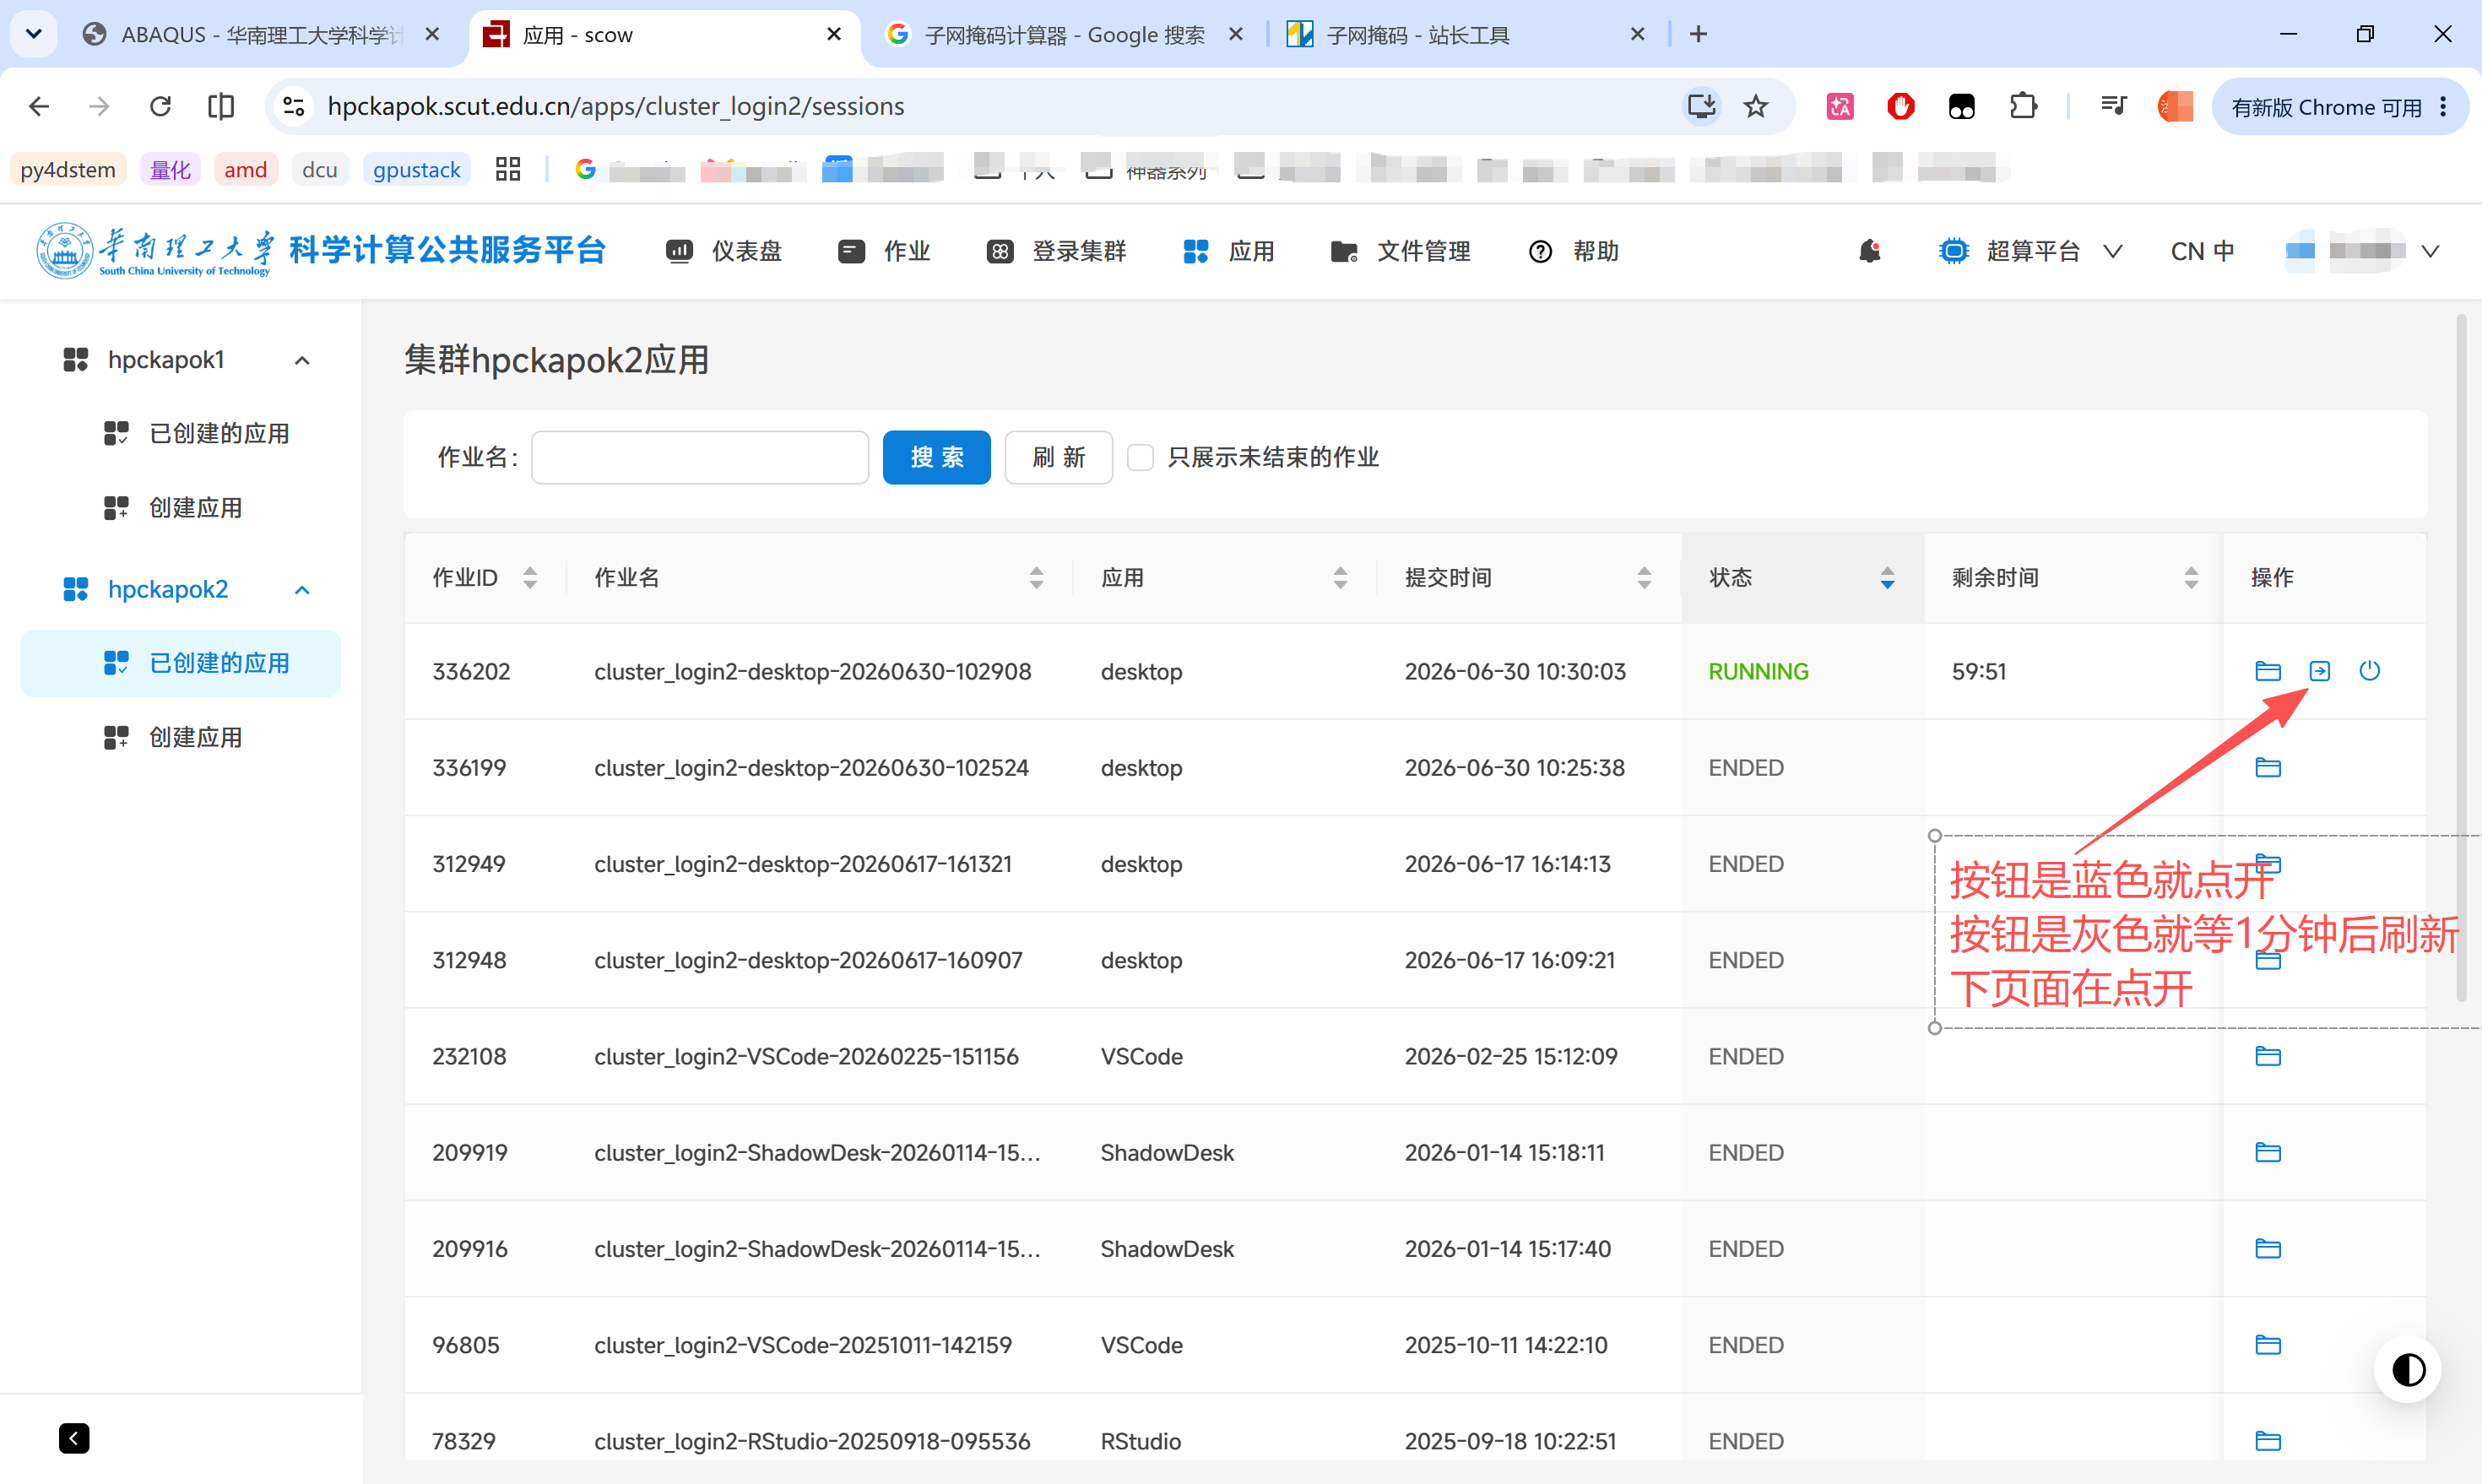Viewport: 2482px width, 1484px height.
Task: Click site information icon in address bar
Action: point(293,106)
